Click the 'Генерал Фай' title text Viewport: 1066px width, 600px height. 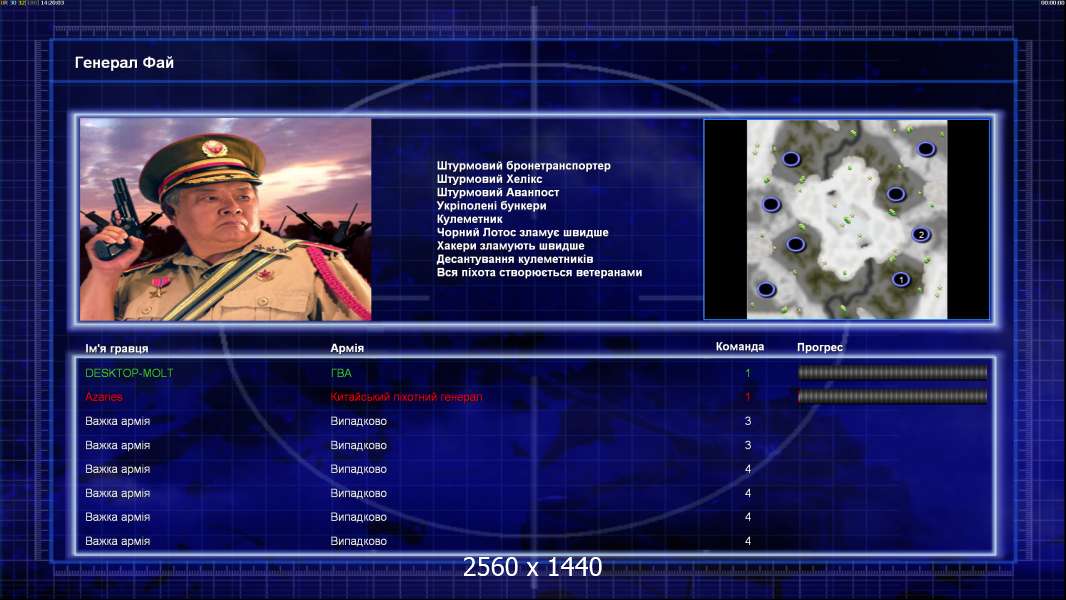coord(125,63)
